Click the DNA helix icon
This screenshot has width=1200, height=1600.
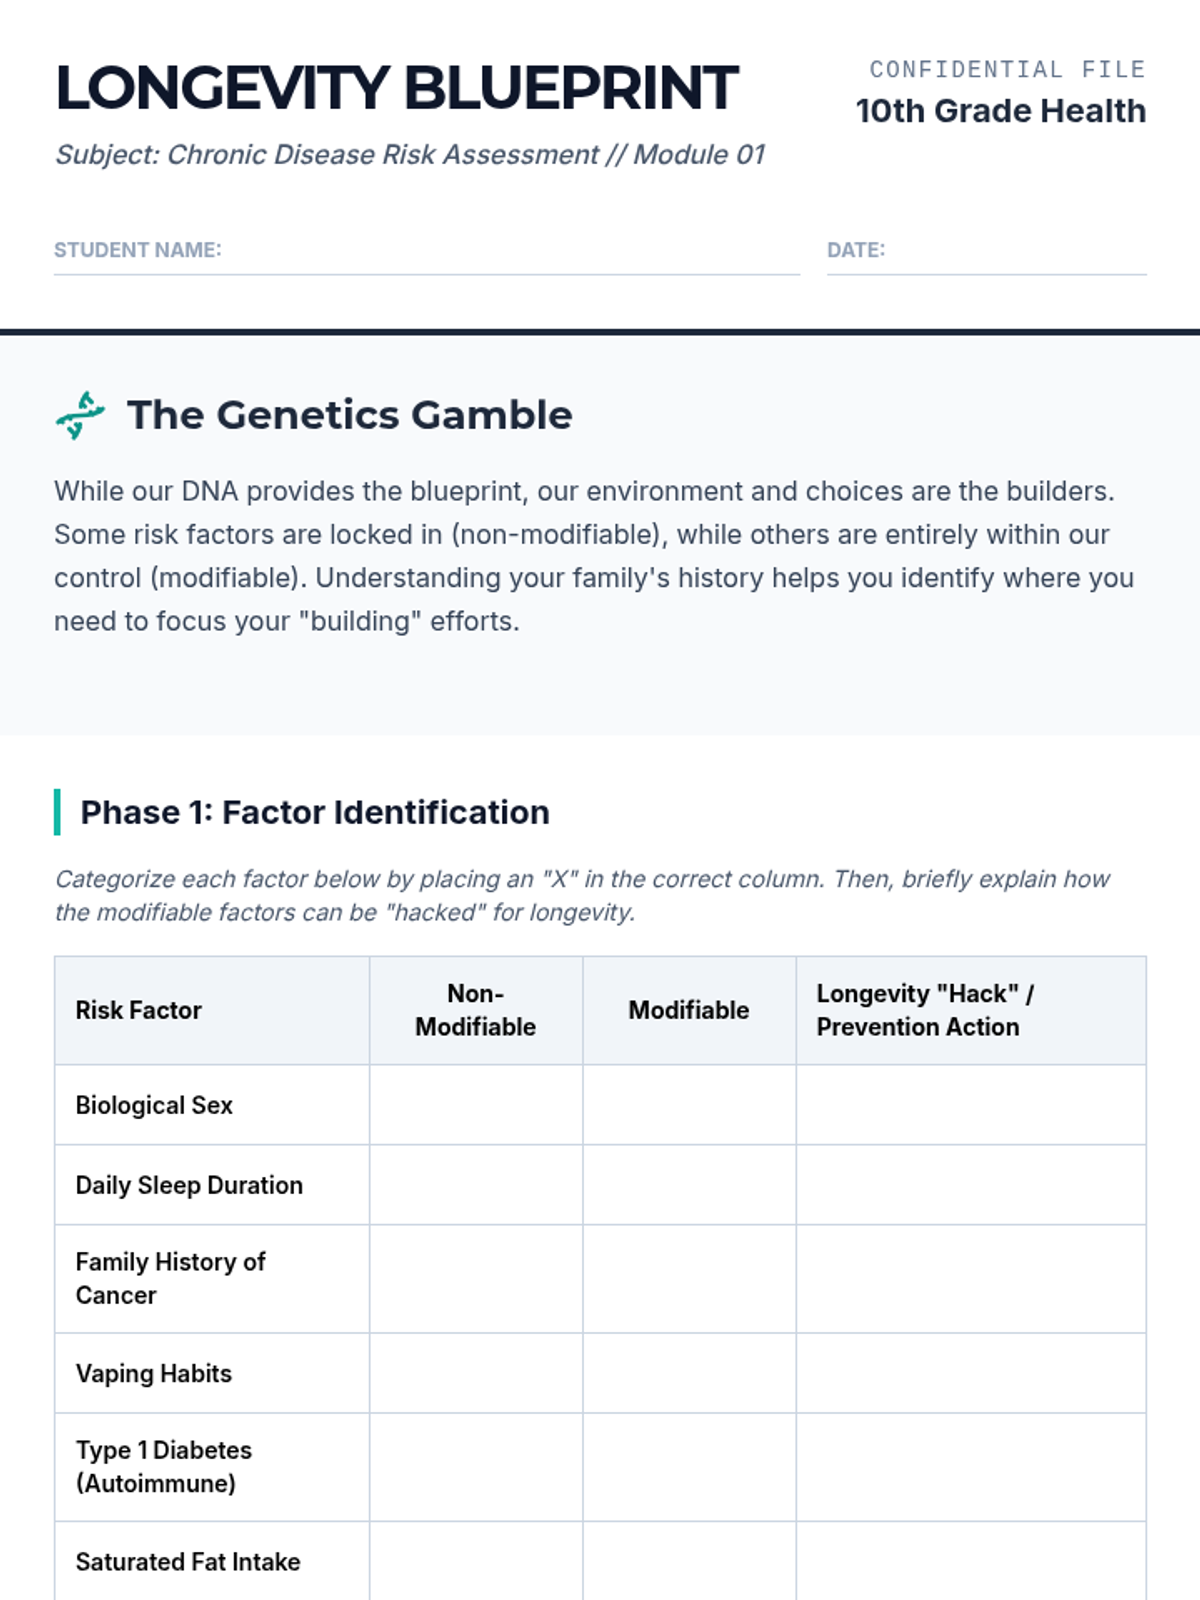point(80,415)
